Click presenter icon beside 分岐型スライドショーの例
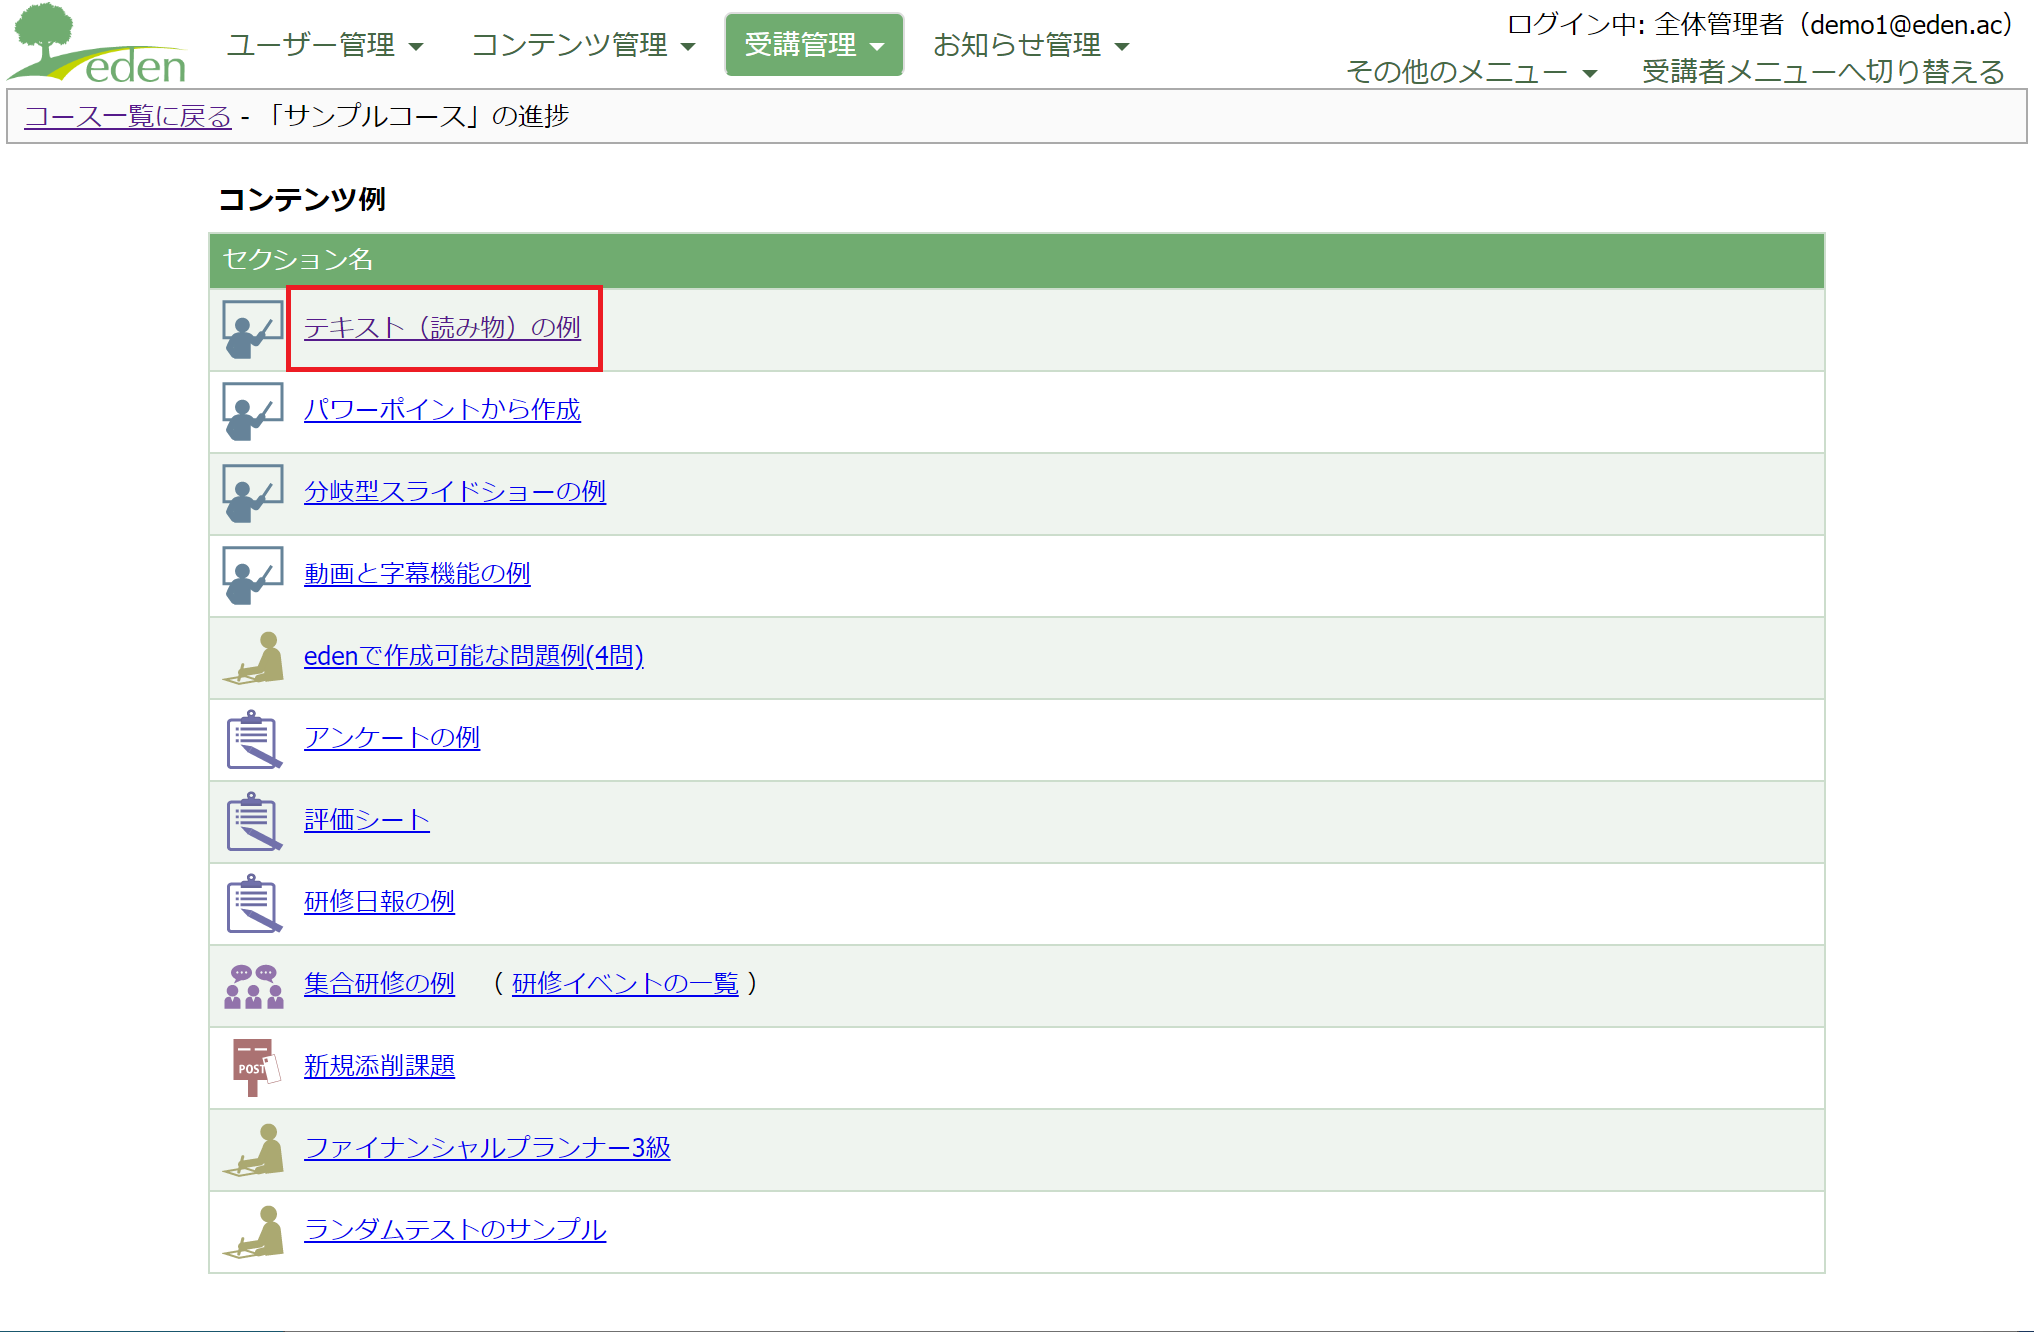Screen dimensions: 2034x1332 253,493
